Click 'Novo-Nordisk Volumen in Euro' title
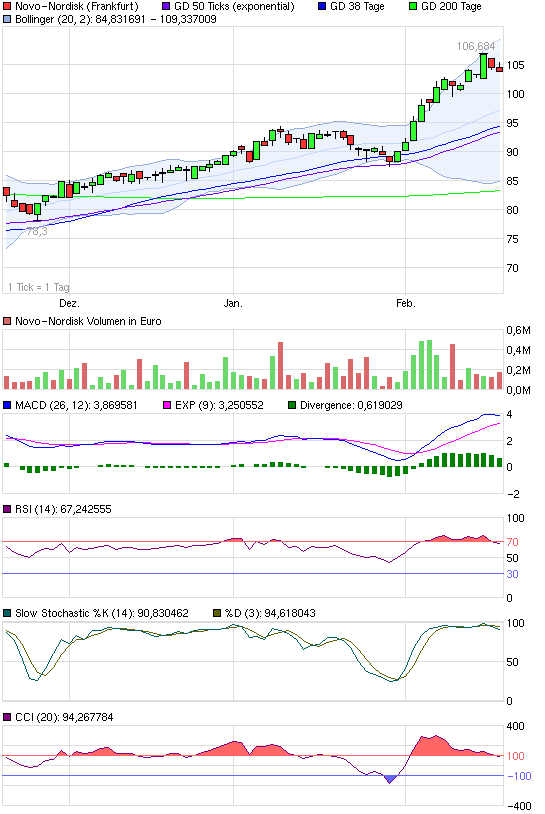The width and height of the screenshot is (545, 814). click(88, 321)
